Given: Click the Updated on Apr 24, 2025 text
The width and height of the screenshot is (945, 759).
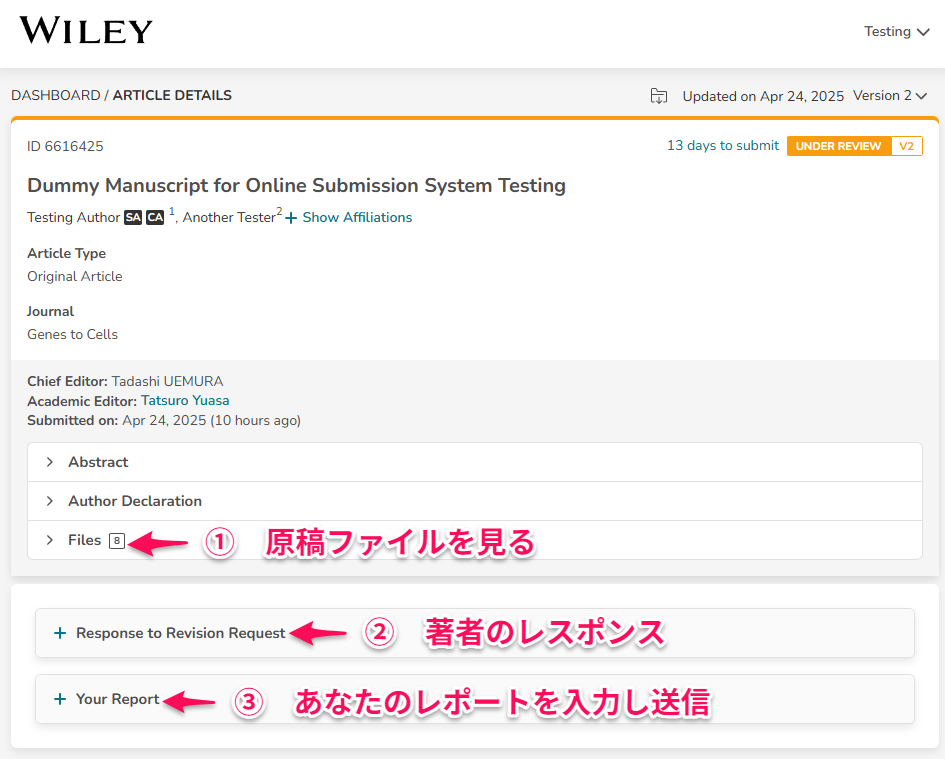Looking at the screenshot, I should (763, 96).
